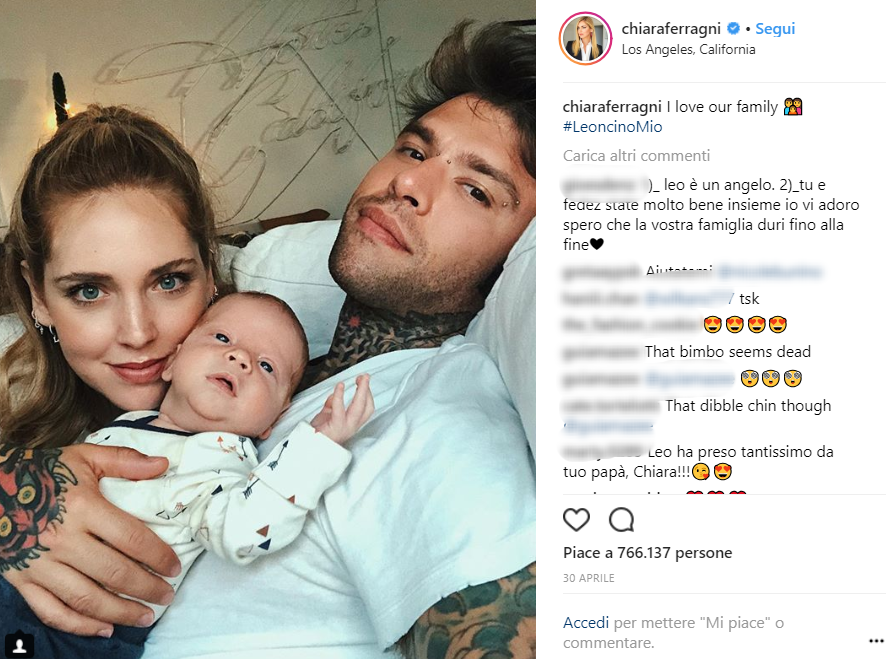The height and width of the screenshot is (659, 886).
Task: Open commenter of 'That bimbo seems dead'
Action: pos(601,352)
